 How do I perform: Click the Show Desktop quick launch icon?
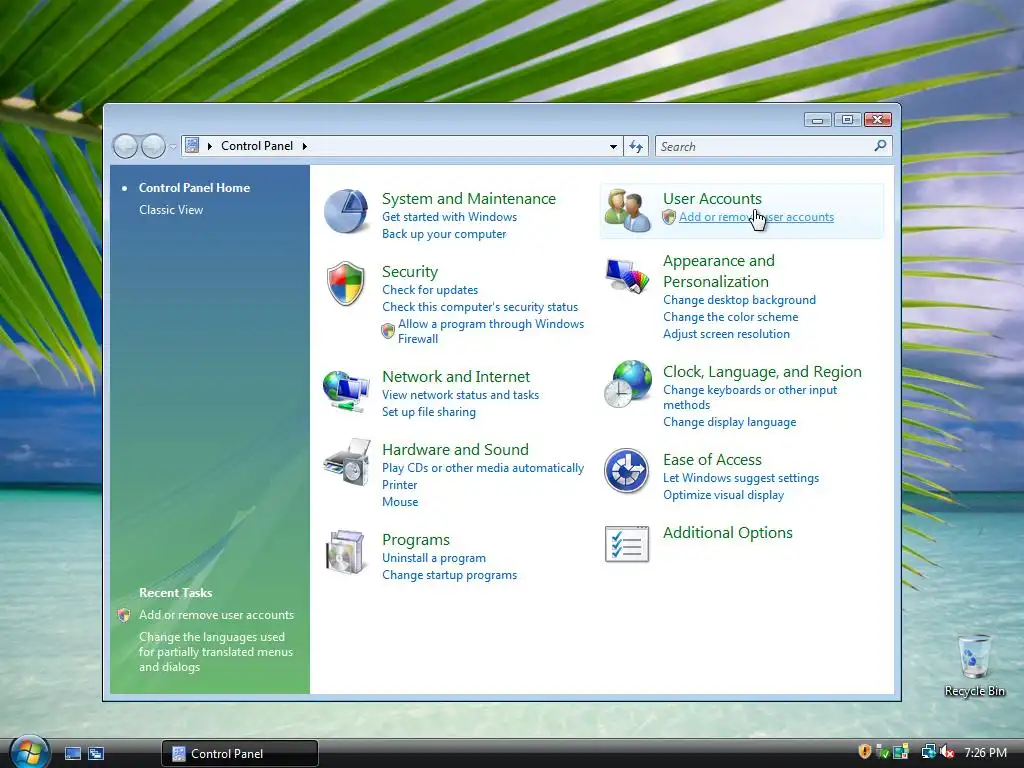[73, 754]
